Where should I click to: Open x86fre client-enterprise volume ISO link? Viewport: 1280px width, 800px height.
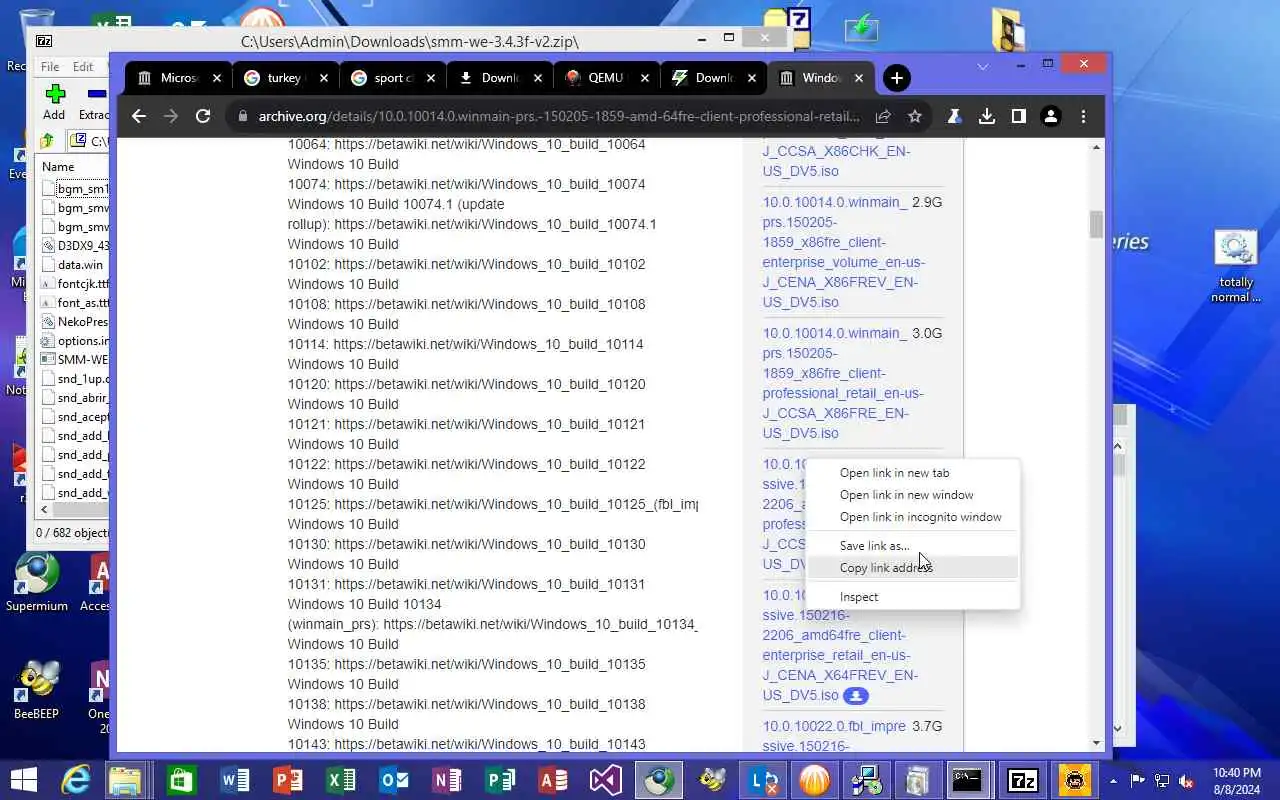point(843,252)
